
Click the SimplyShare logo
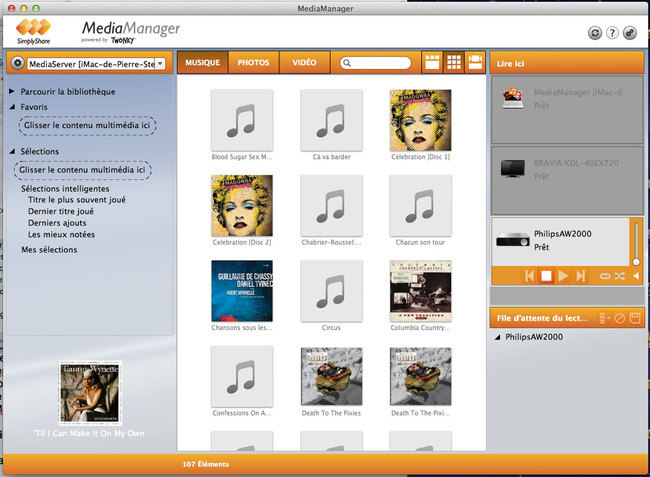pyautogui.click(x=34, y=31)
